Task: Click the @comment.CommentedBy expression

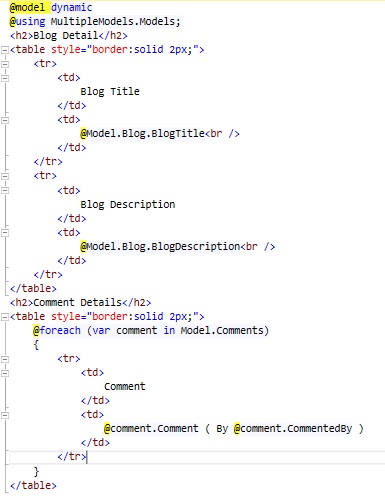Action: click(x=293, y=428)
